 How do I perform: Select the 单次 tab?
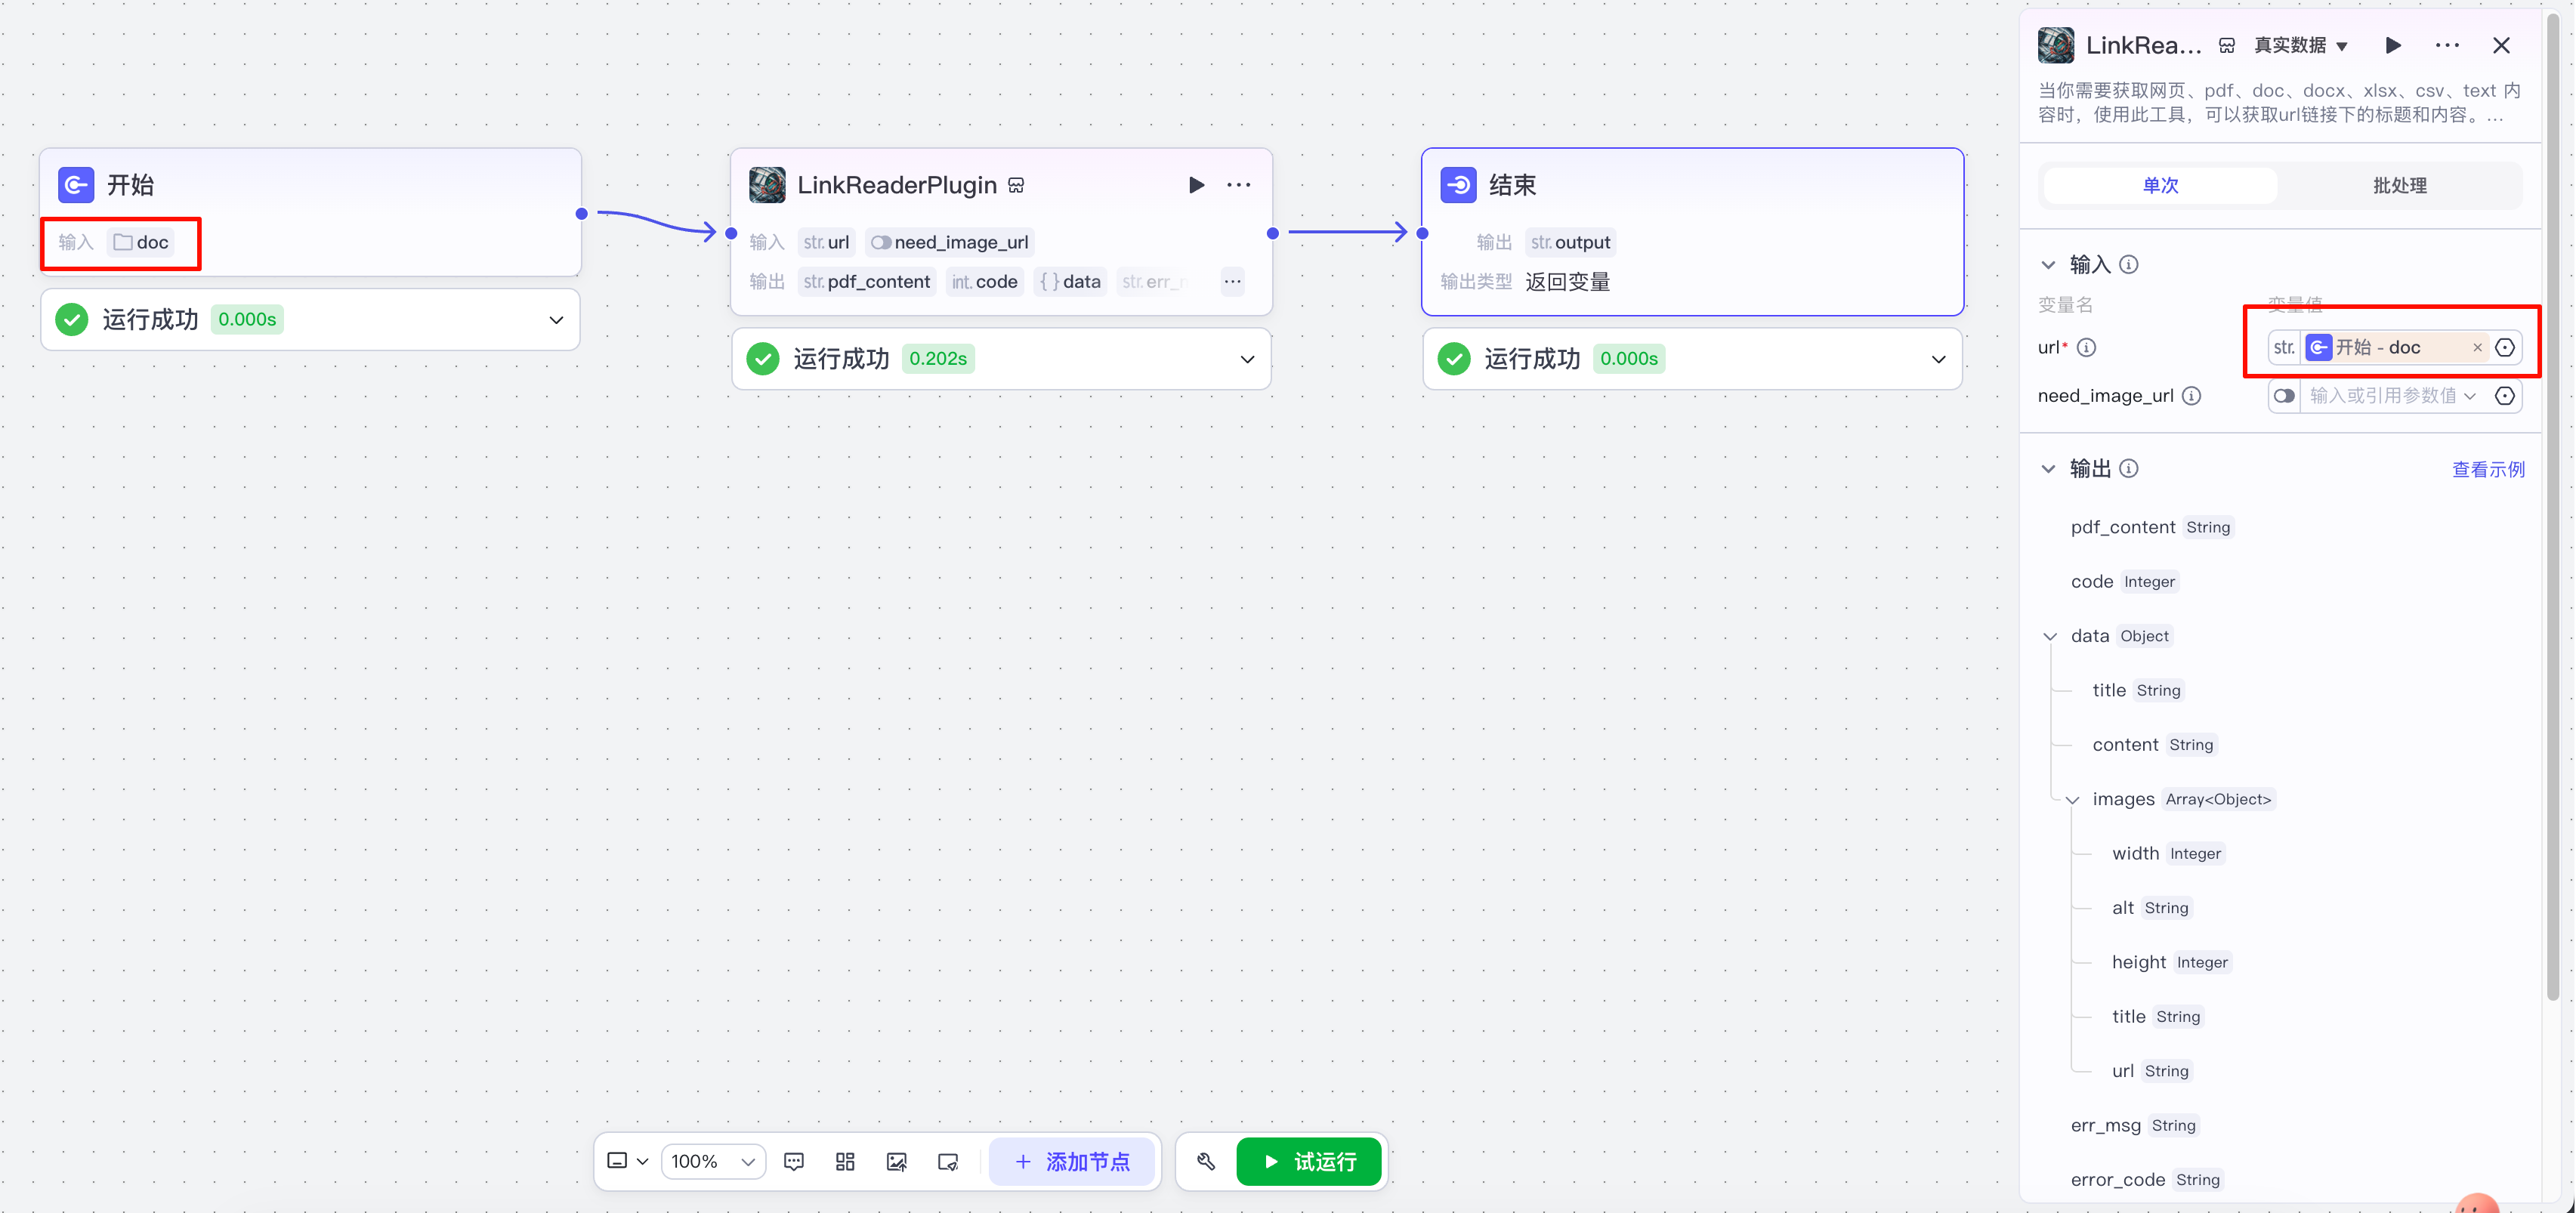(2160, 185)
